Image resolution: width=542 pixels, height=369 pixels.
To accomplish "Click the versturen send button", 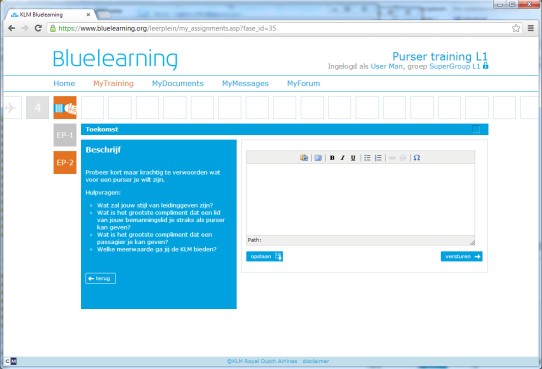I will coord(461,256).
